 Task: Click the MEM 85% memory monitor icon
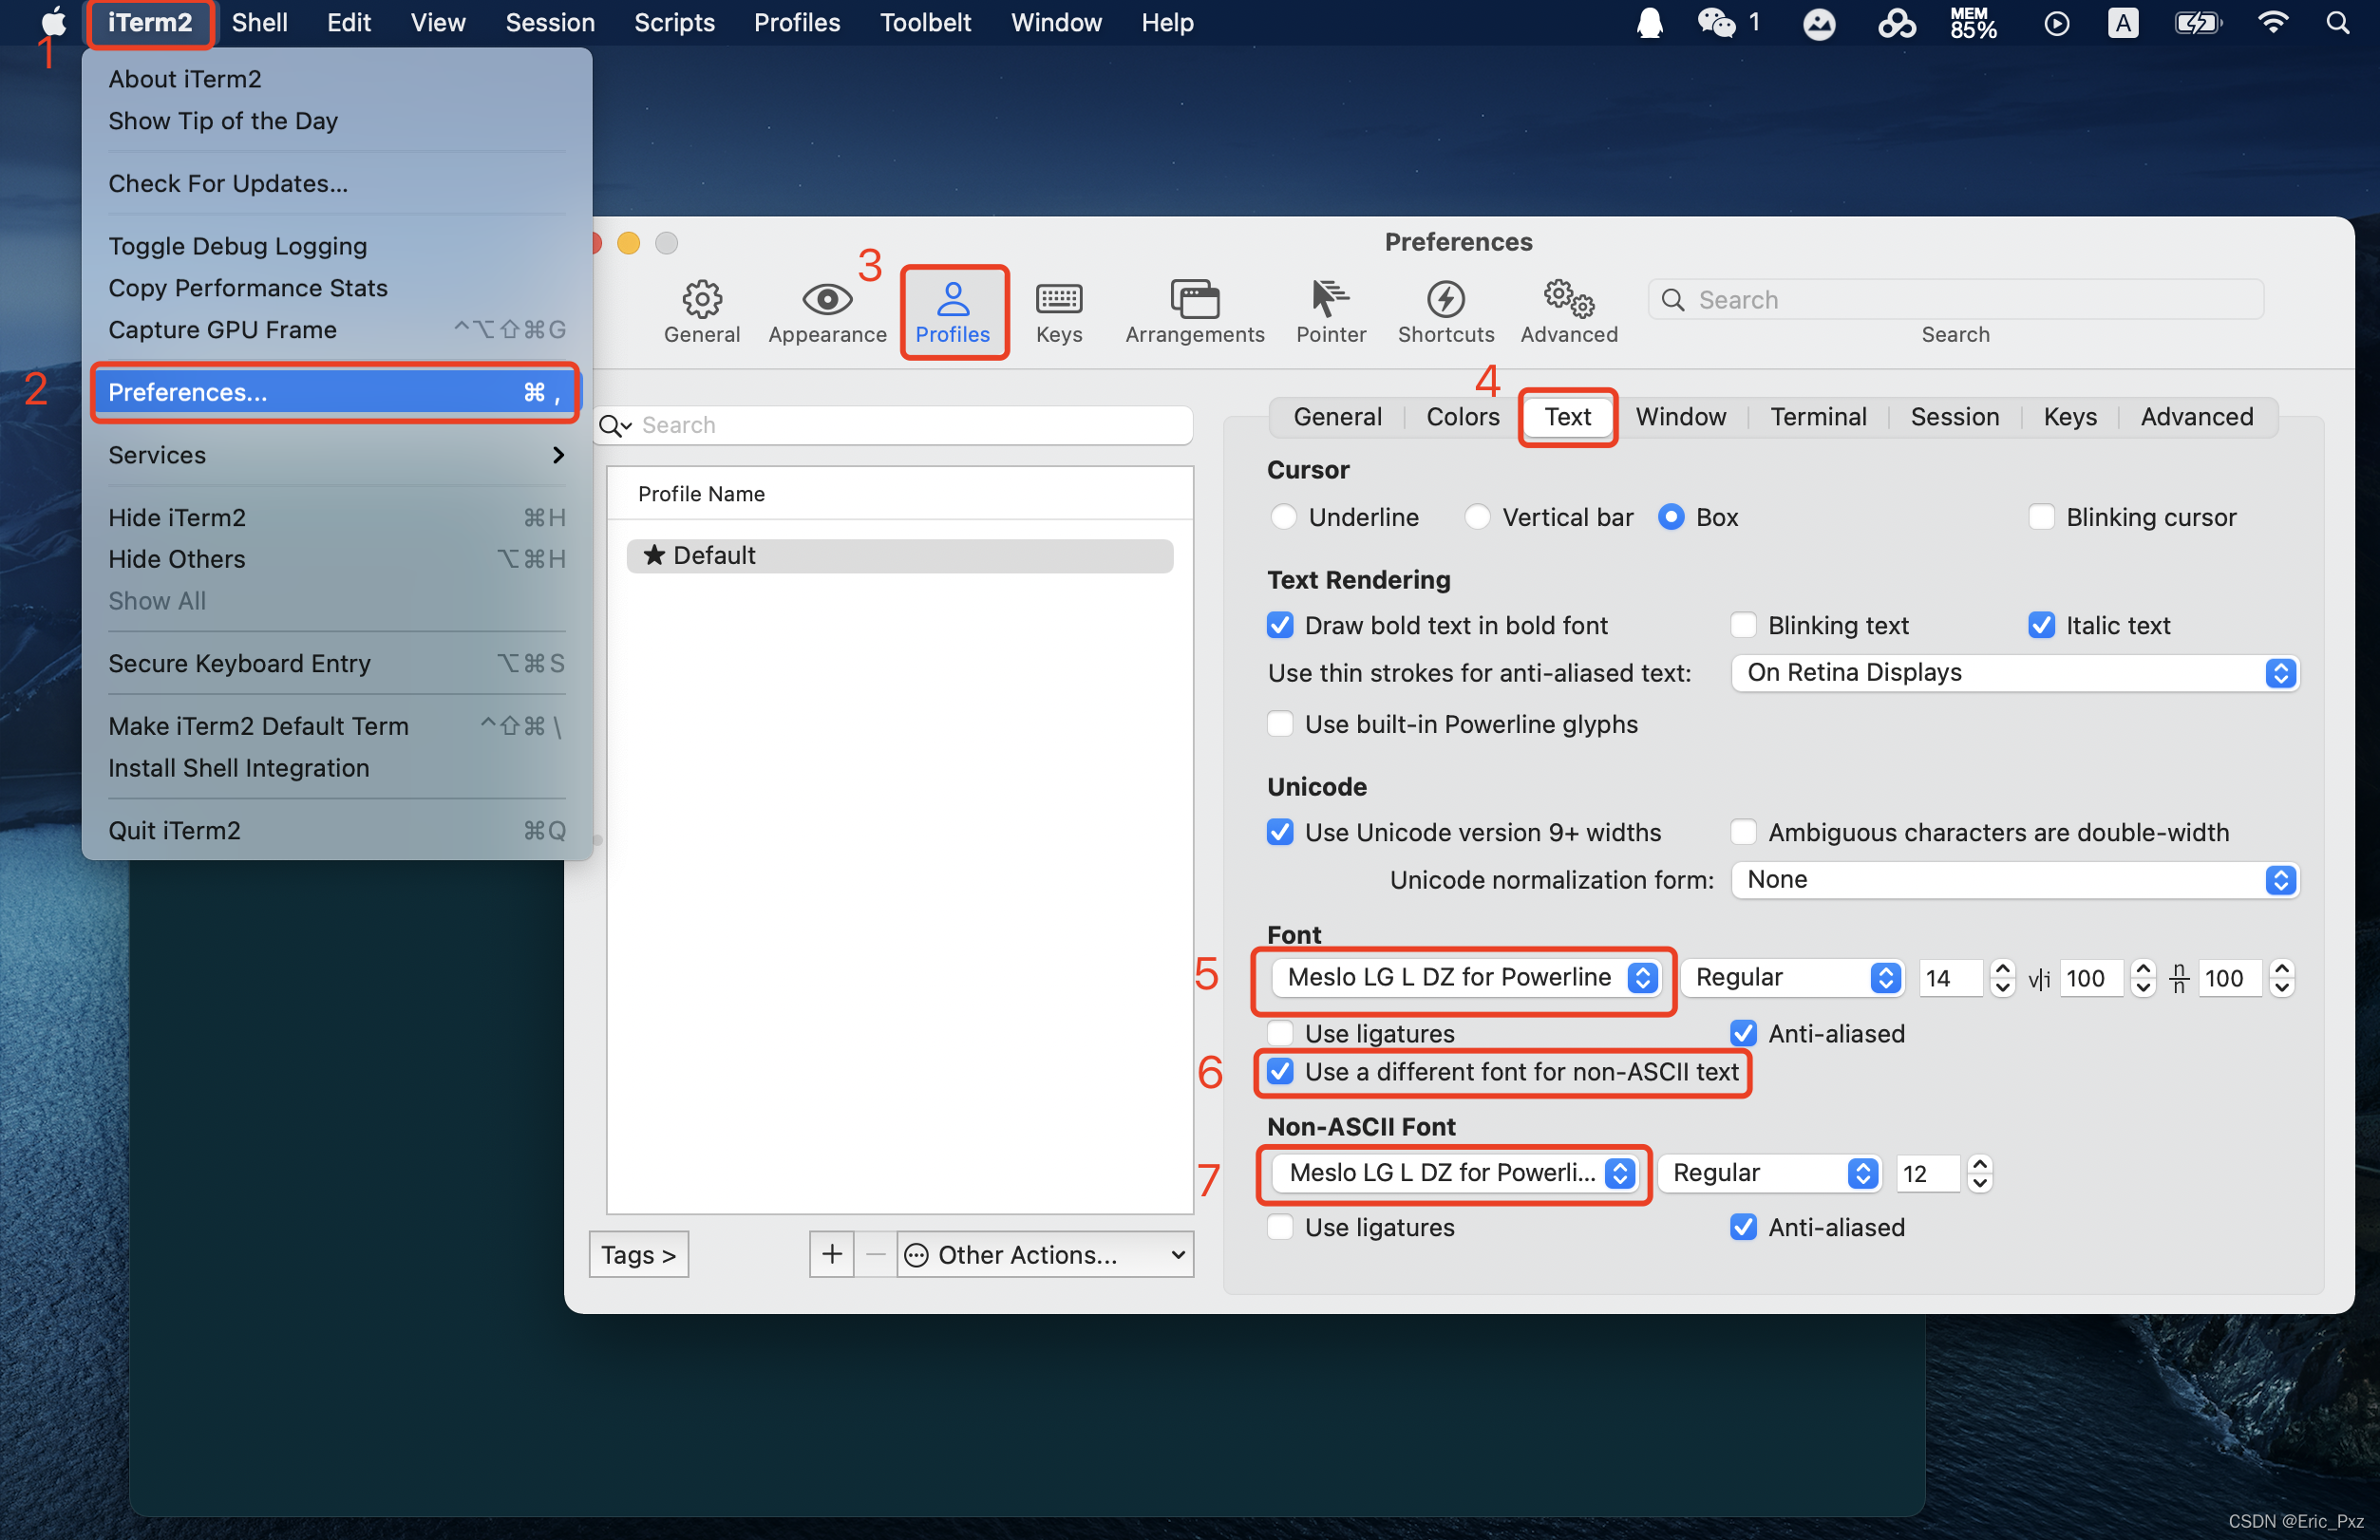pyautogui.click(x=1972, y=22)
